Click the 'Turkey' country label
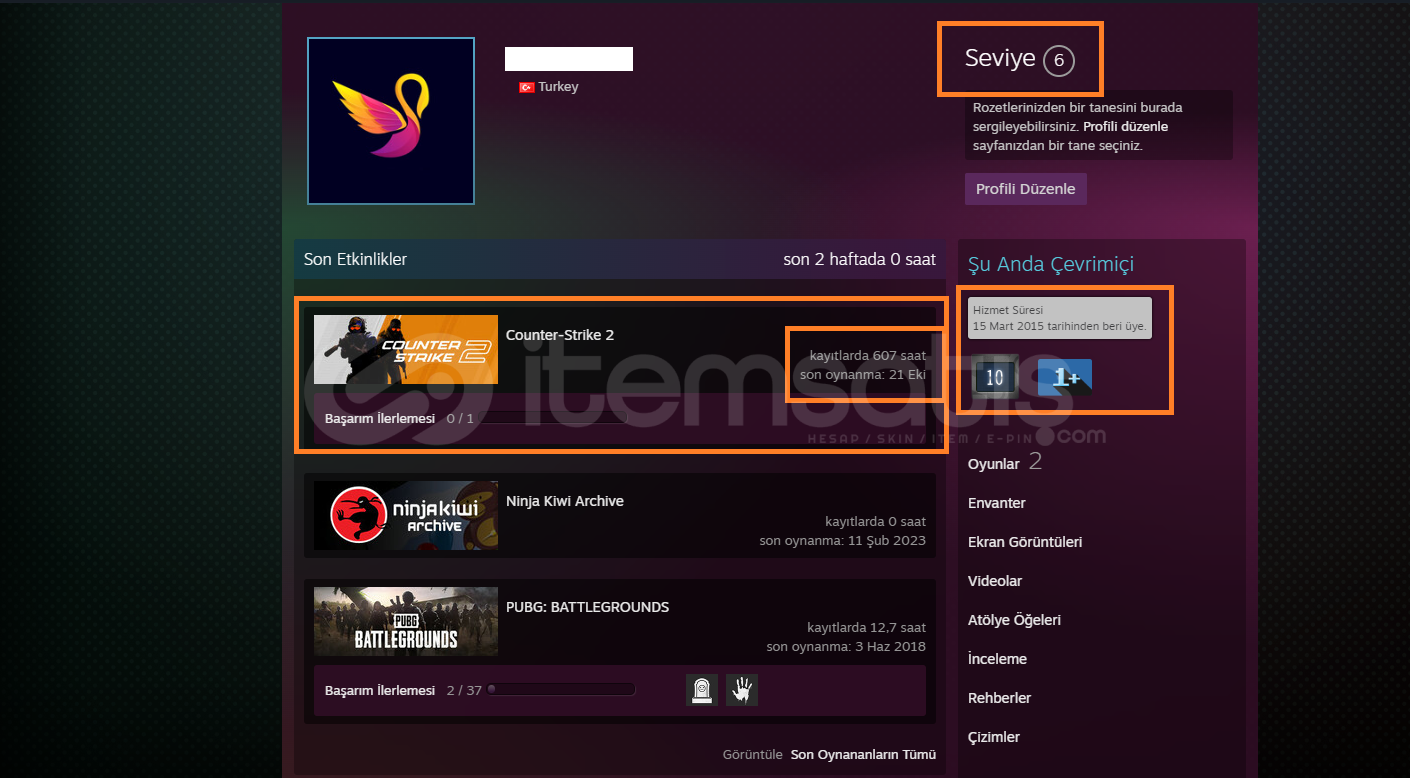 point(558,87)
